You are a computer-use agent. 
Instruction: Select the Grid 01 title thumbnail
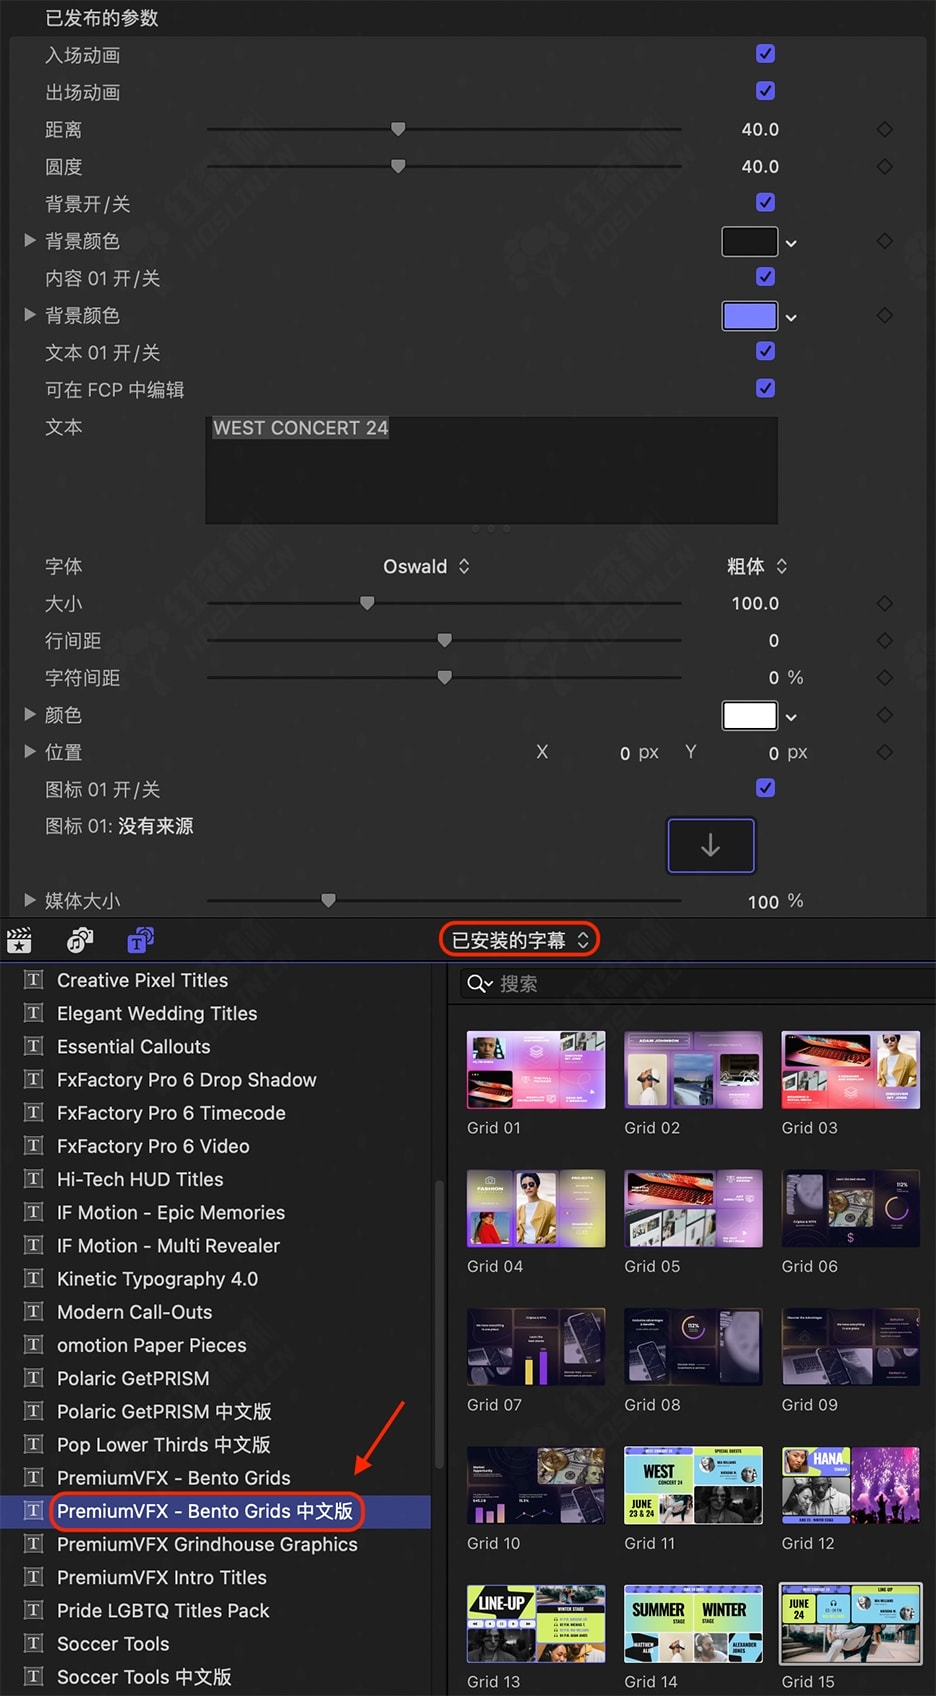pyautogui.click(x=536, y=1070)
